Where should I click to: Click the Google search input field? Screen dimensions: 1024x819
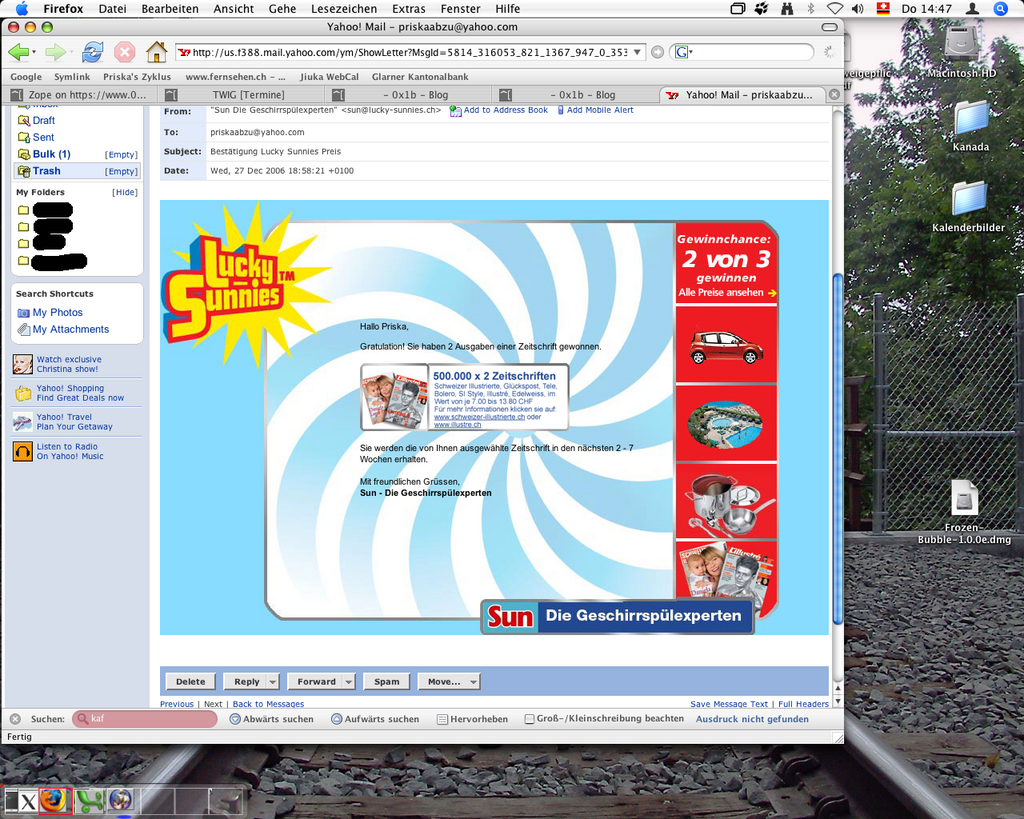(x=751, y=52)
